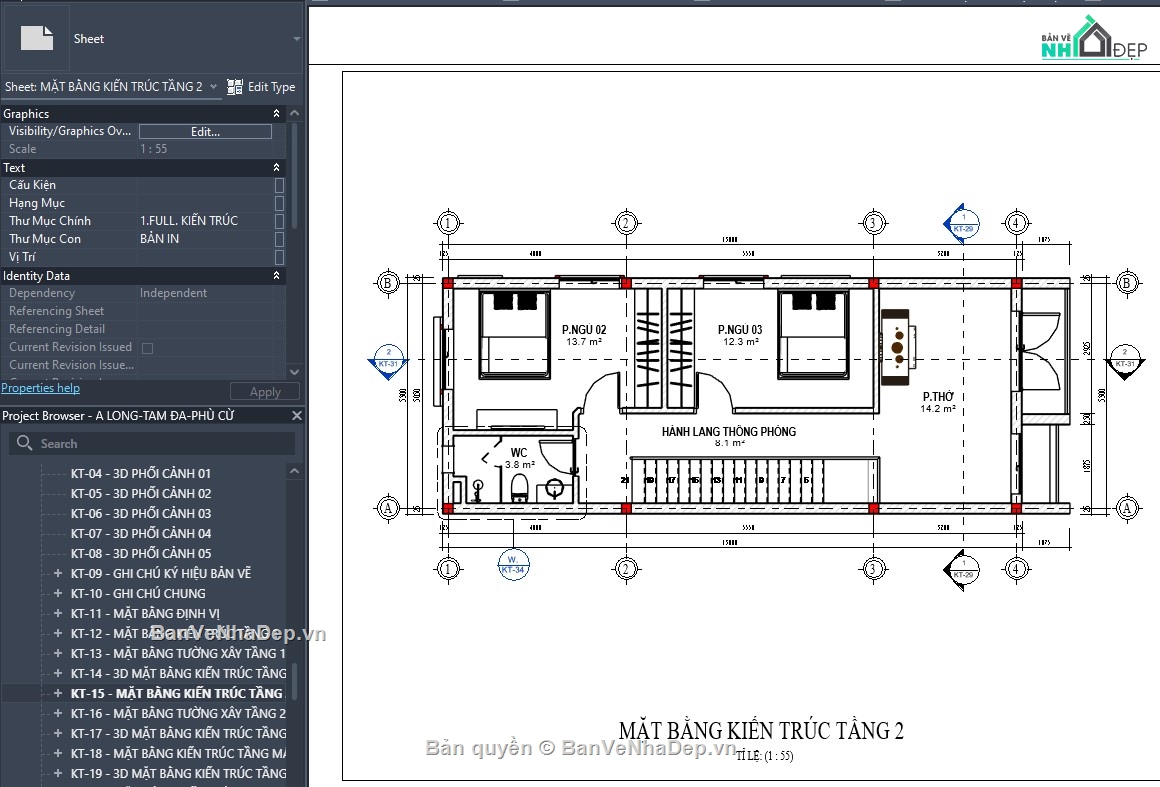This screenshot has height=787, width=1160.
Task: Select the bed in P.NGU 02
Action: click(515, 334)
